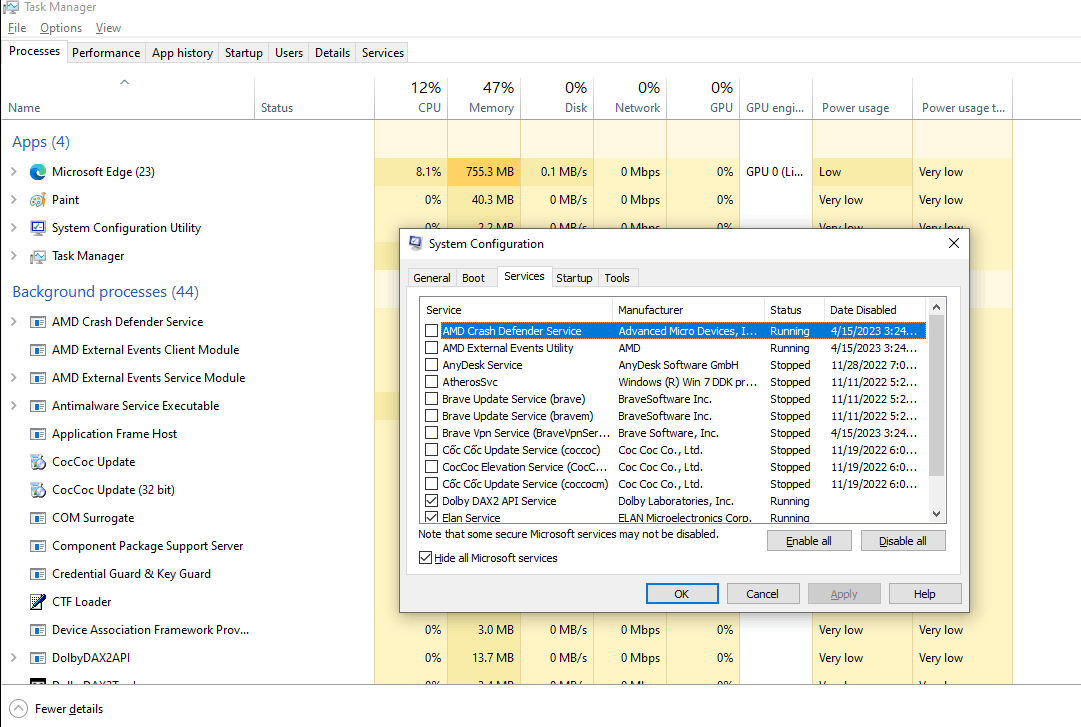Click the CocCoc Update (32 bit) icon
The width and height of the screenshot is (1081, 727).
[x=38, y=490]
